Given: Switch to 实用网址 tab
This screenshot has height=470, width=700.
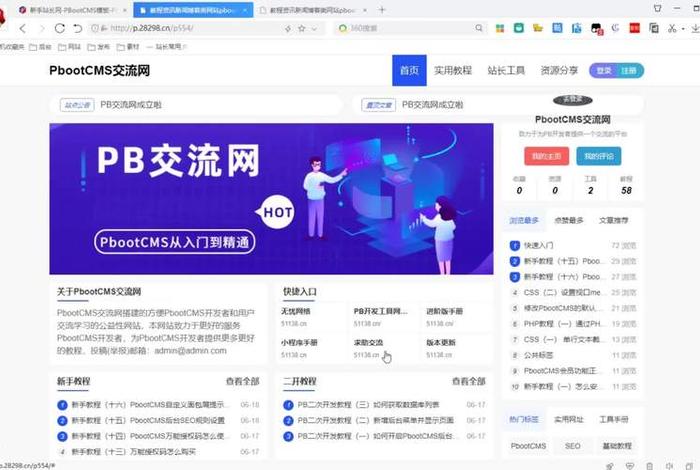Looking at the screenshot, I should coord(568,420).
